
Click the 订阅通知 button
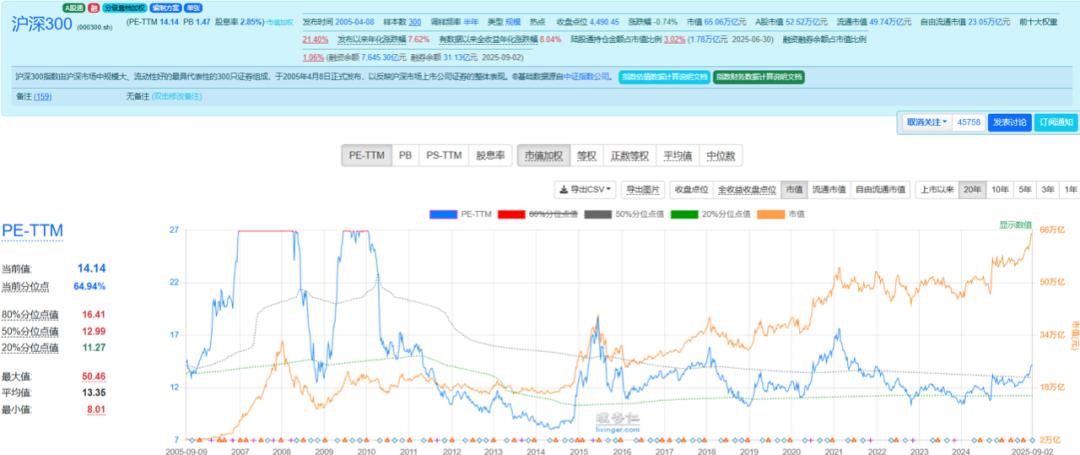click(1054, 122)
